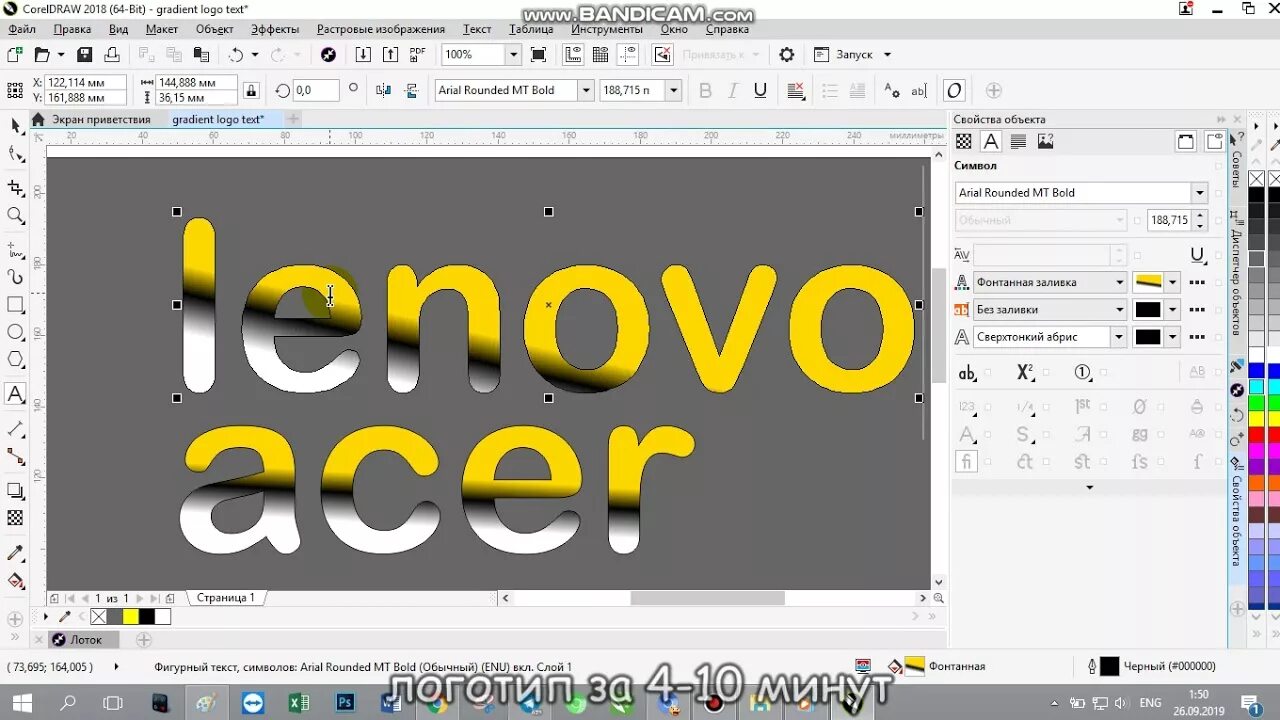Select the Interactive Fill bucket tool
Image resolution: width=1280 pixels, height=720 pixels.
tap(15, 581)
